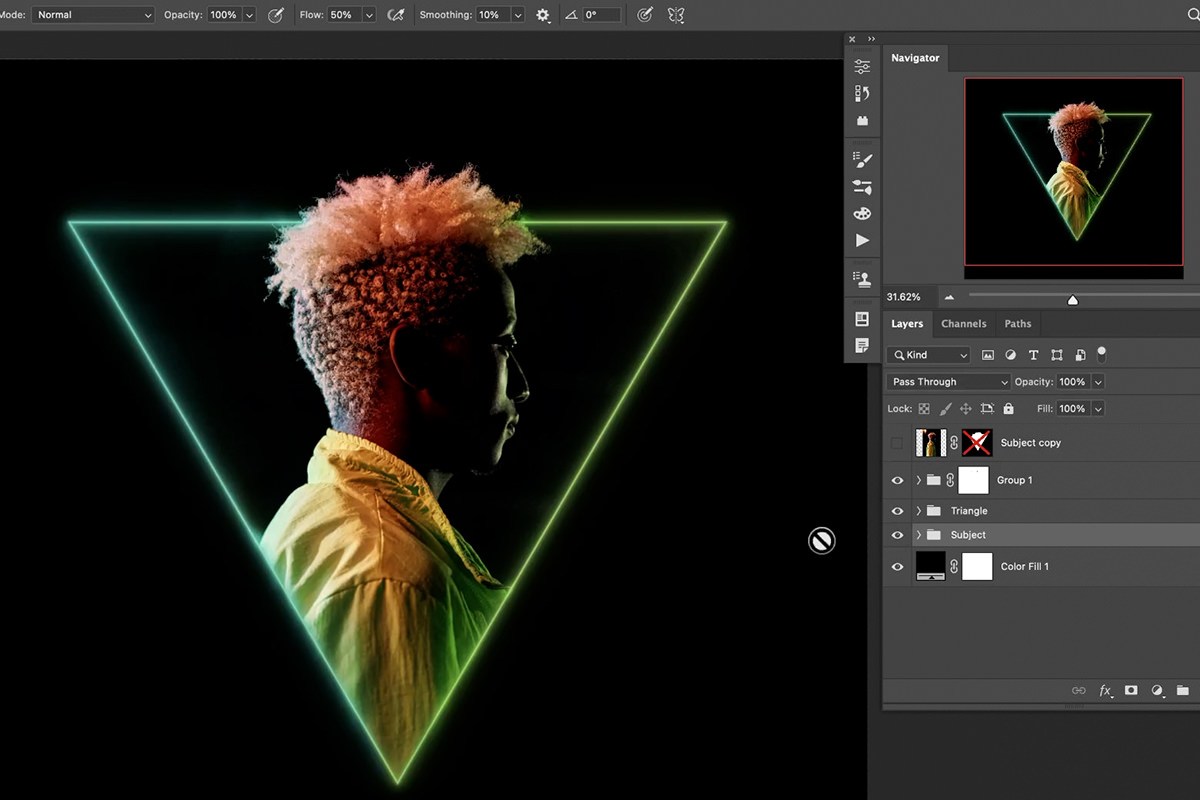This screenshot has width=1200, height=800.
Task: Open layer Opacity dropdown arrow
Action: [1098, 382]
